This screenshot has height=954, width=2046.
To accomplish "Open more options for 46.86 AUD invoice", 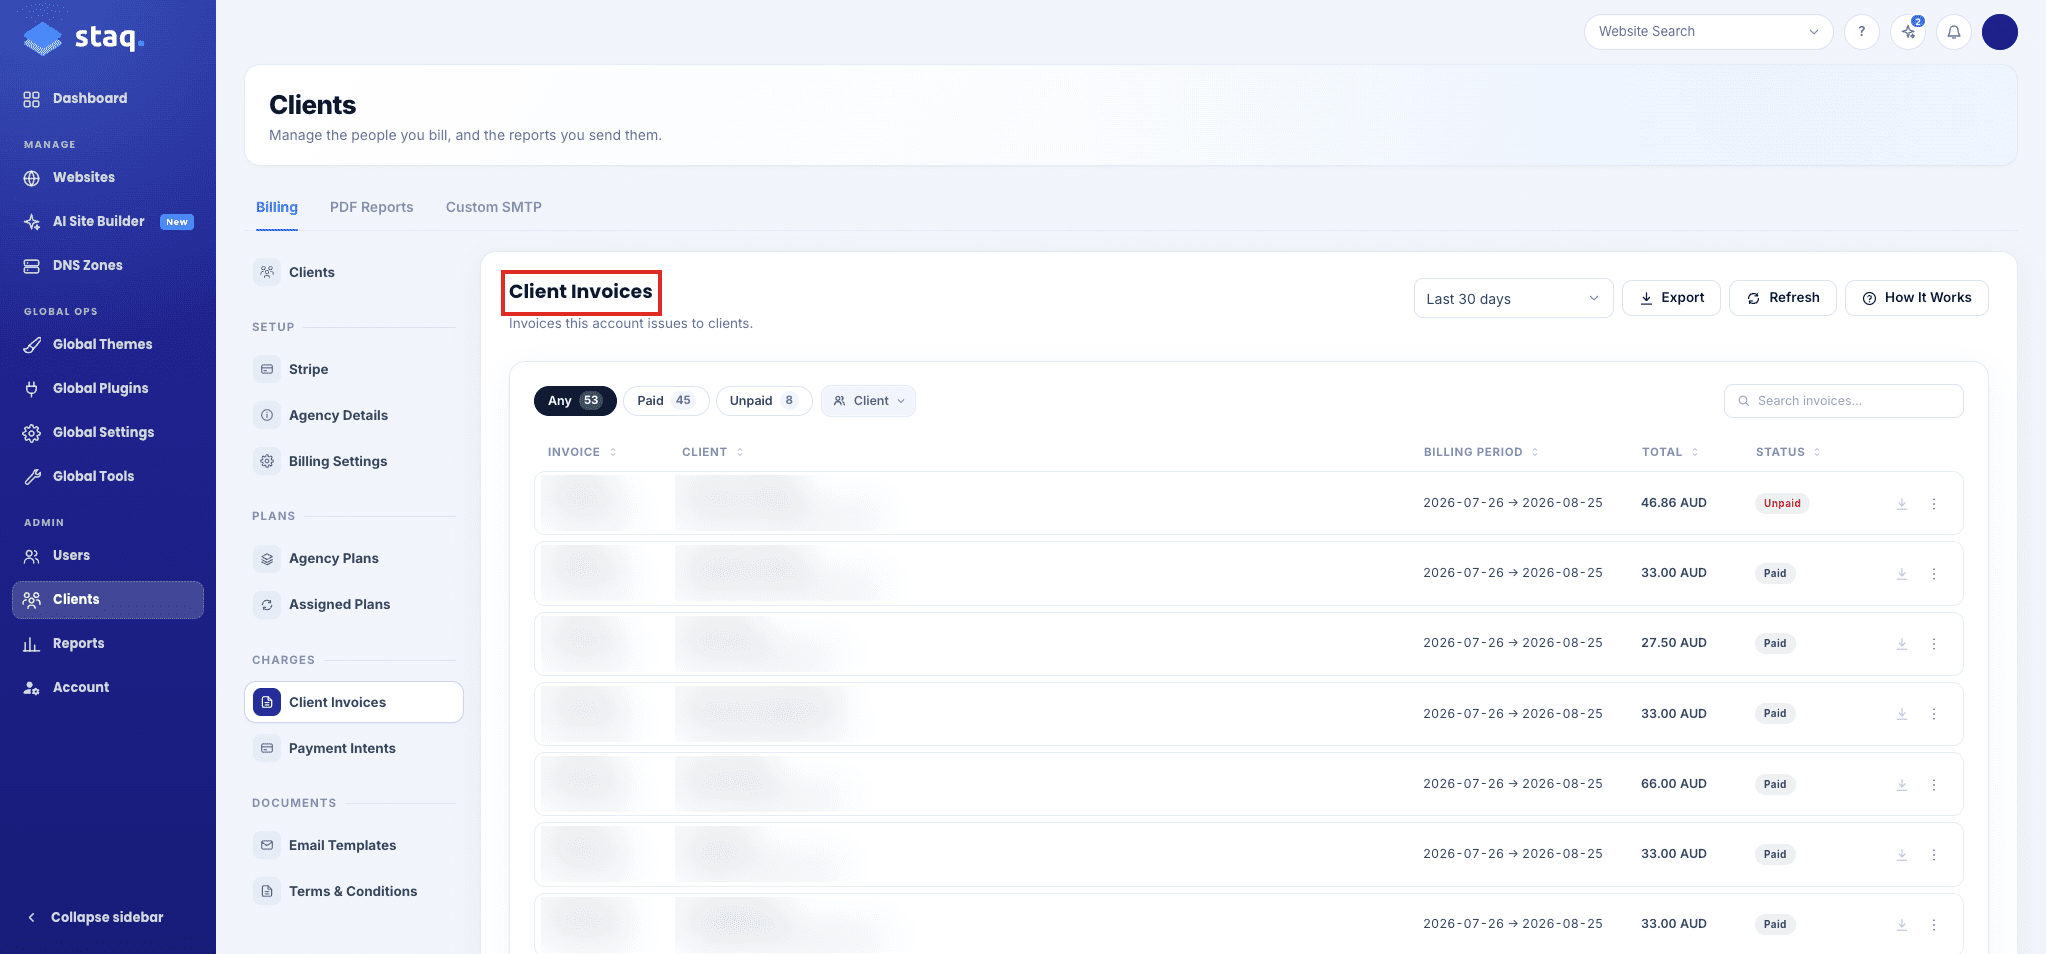I will pos(1934,504).
